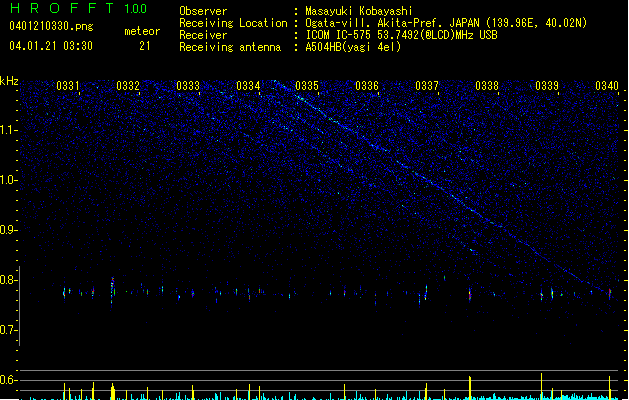Click the 0334 time marker
The height and width of the screenshot is (400, 629).
tap(248, 86)
